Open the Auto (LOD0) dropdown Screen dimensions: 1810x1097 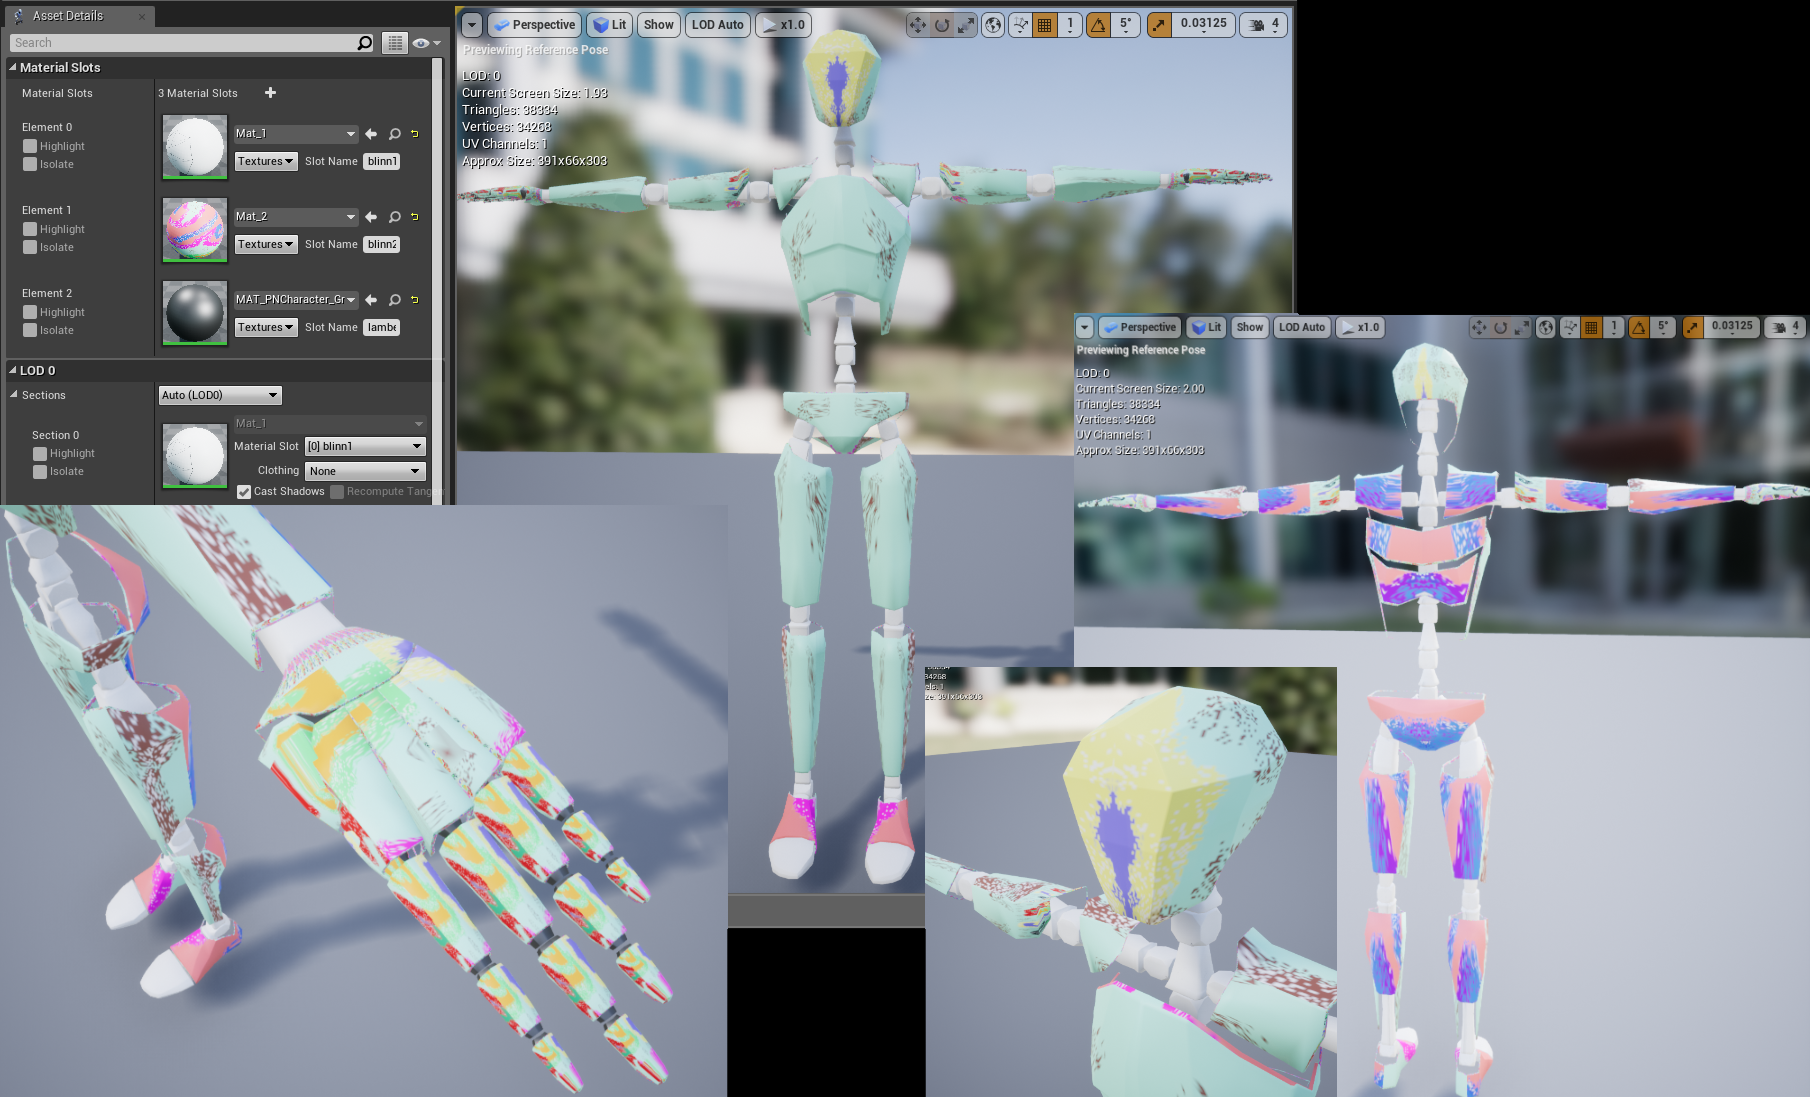220,395
